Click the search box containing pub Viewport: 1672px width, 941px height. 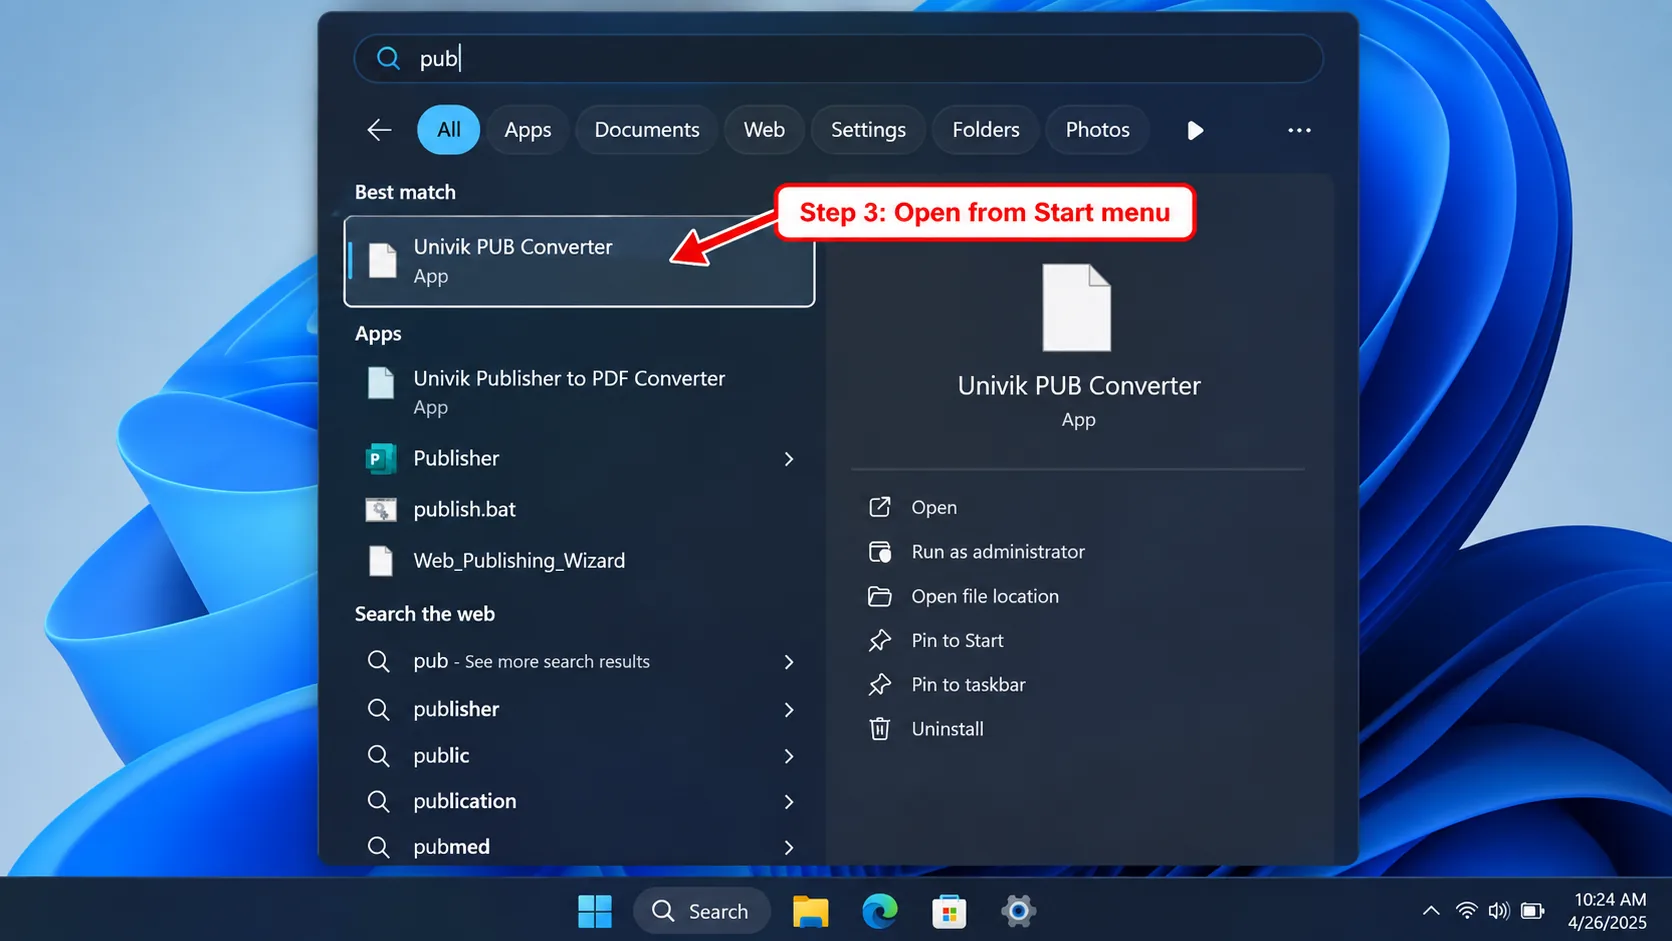click(x=838, y=58)
